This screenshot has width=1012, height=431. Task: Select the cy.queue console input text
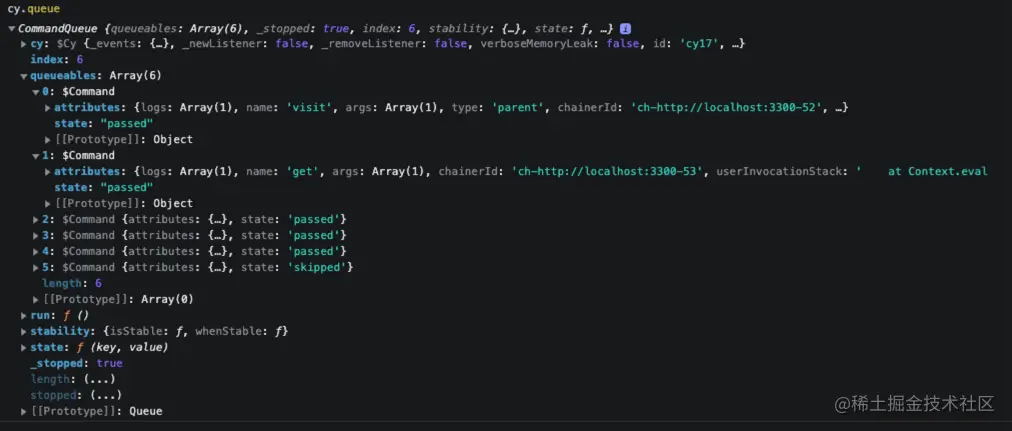click(33, 10)
